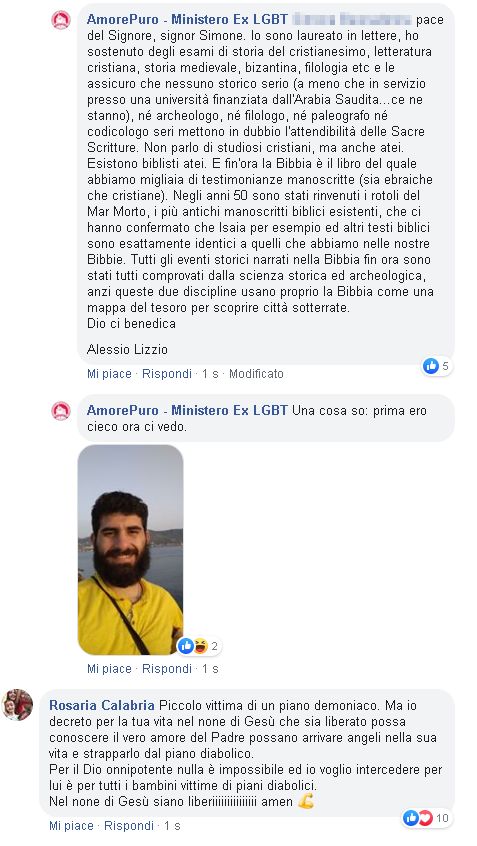
Task: Open Rosaria Calabria profile name link
Action: coord(102,705)
